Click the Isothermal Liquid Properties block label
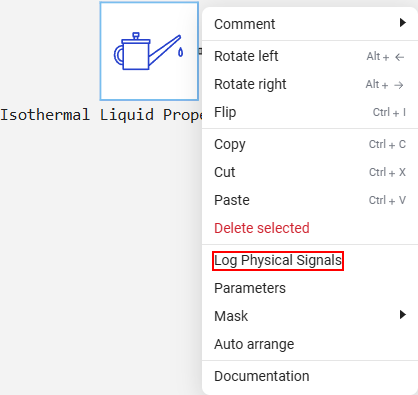418x395 pixels. (x=101, y=115)
